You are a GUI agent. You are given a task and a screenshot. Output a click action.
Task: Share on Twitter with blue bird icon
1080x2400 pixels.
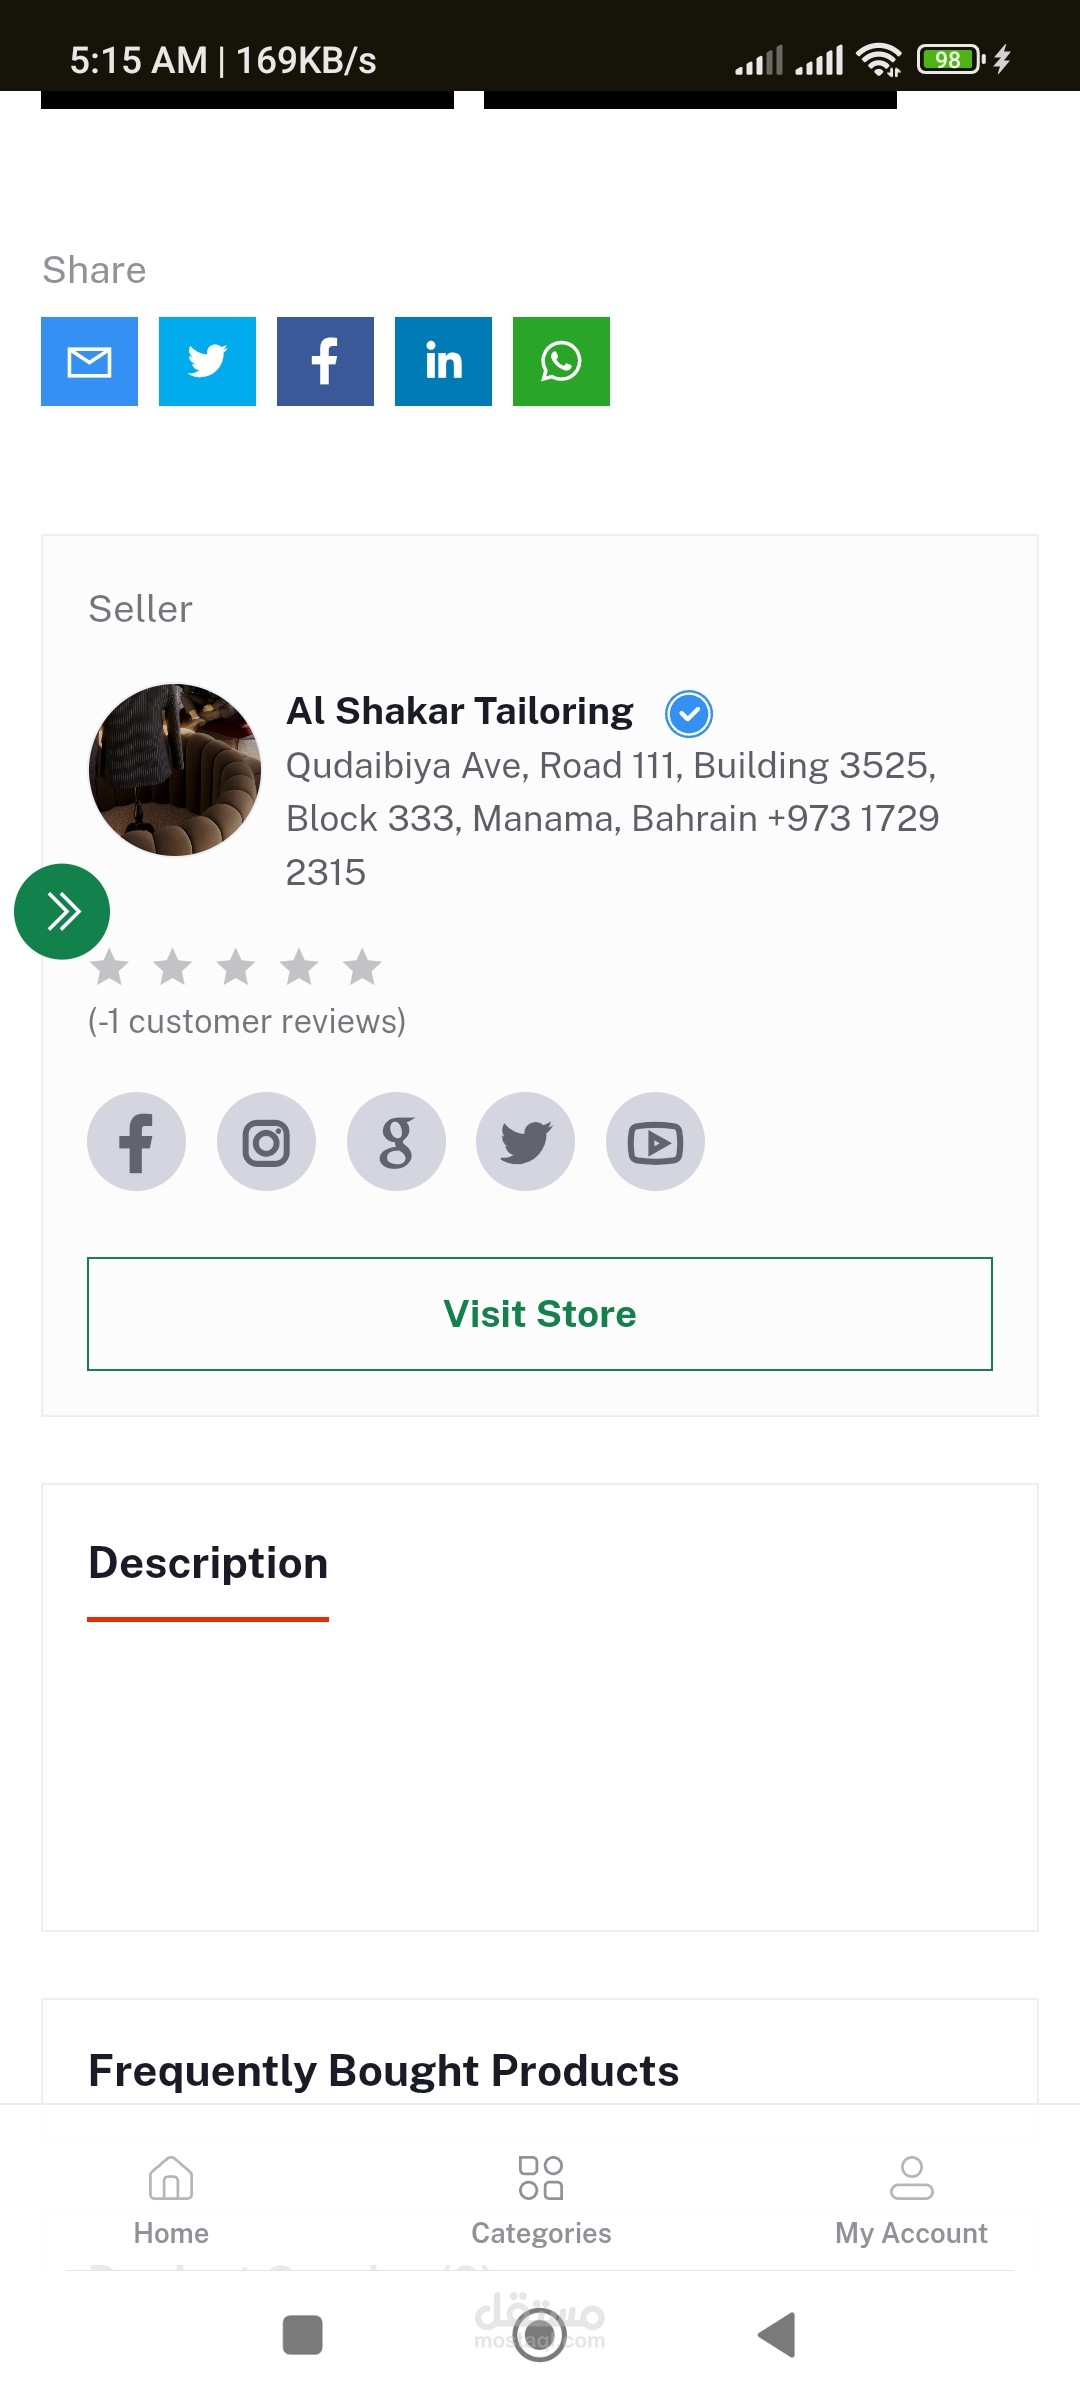coord(207,361)
